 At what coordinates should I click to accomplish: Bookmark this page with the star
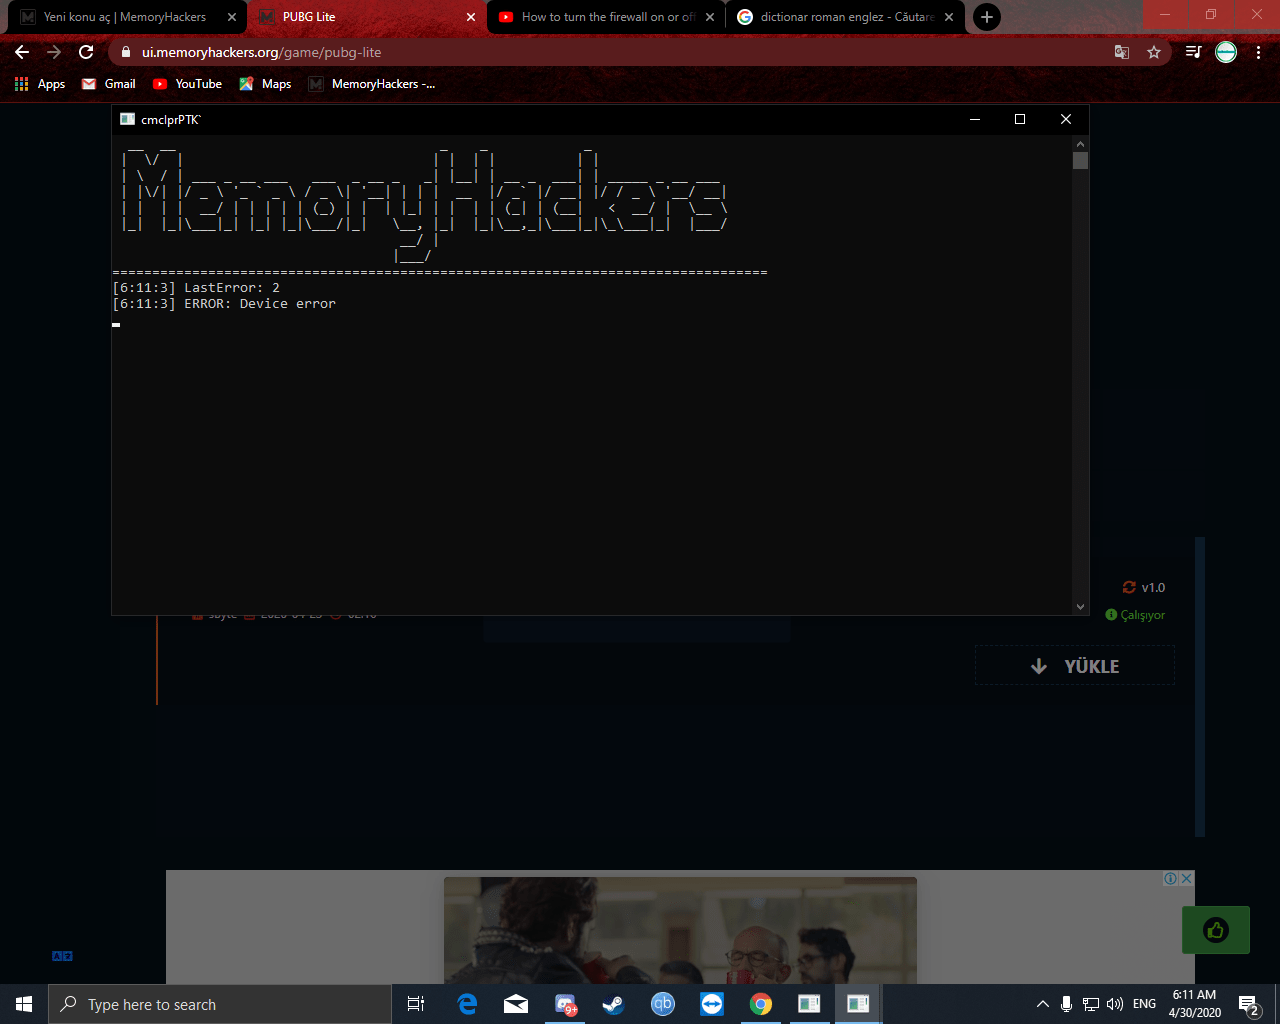[x=1154, y=52]
